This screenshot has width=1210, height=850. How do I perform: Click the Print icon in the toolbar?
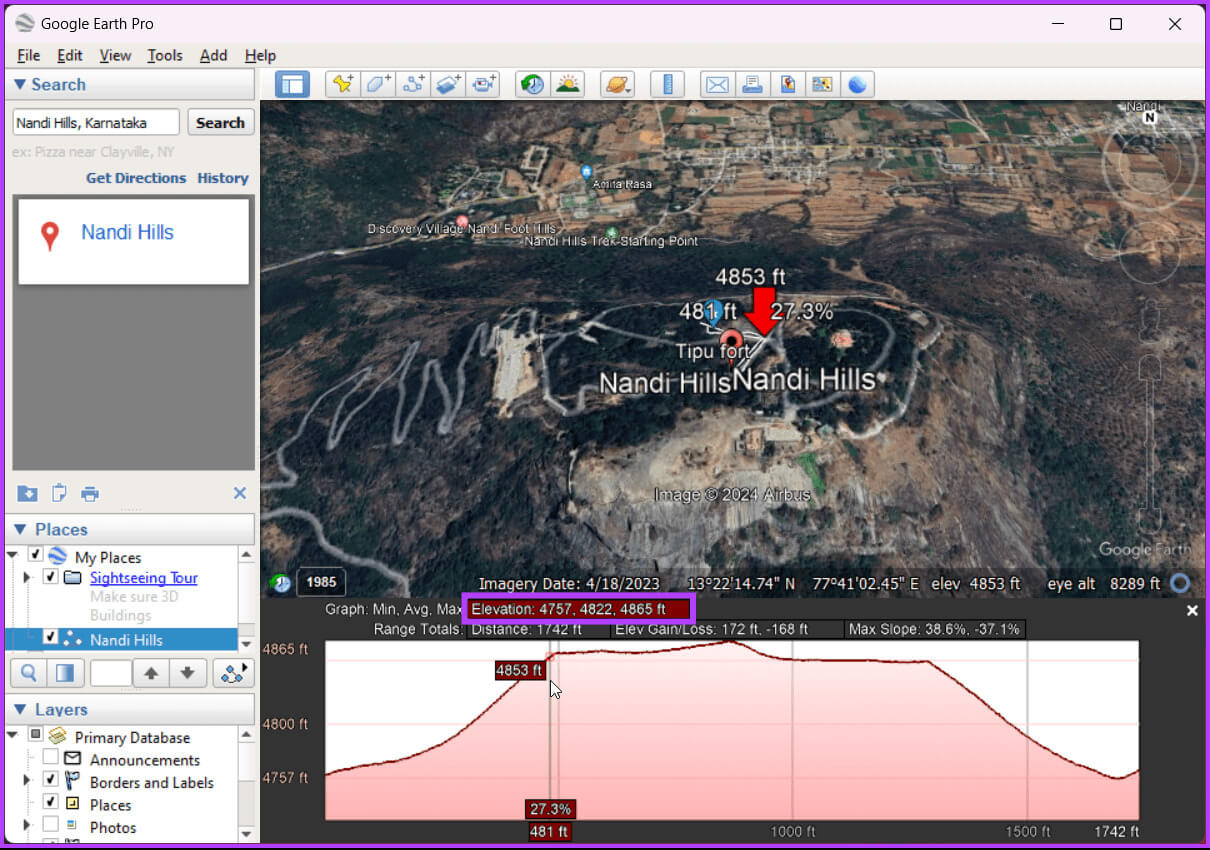point(752,85)
